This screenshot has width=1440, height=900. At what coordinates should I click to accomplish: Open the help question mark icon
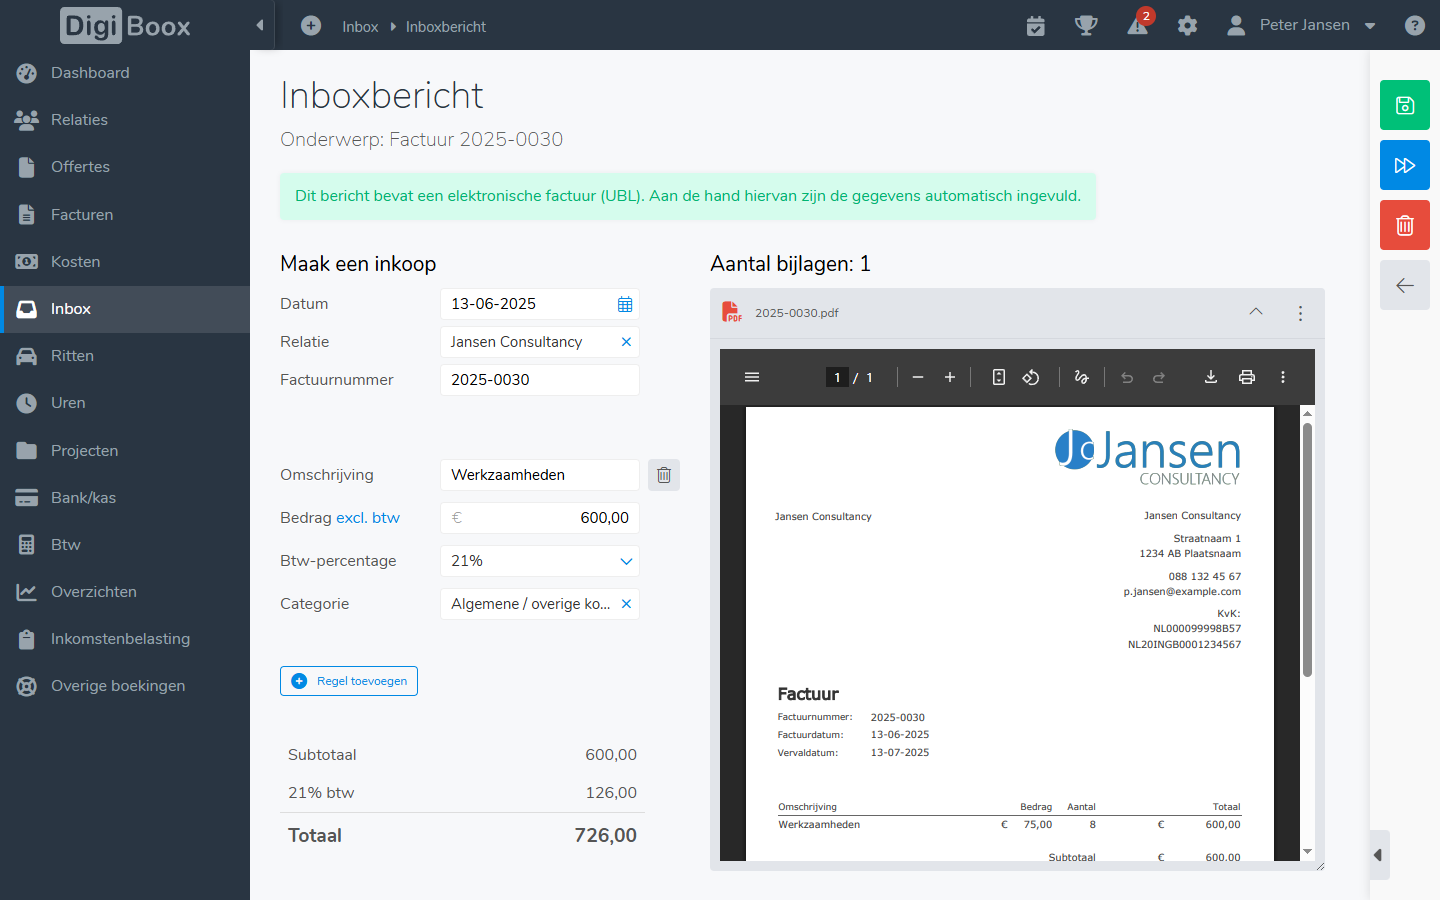[x=1415, y=26]
